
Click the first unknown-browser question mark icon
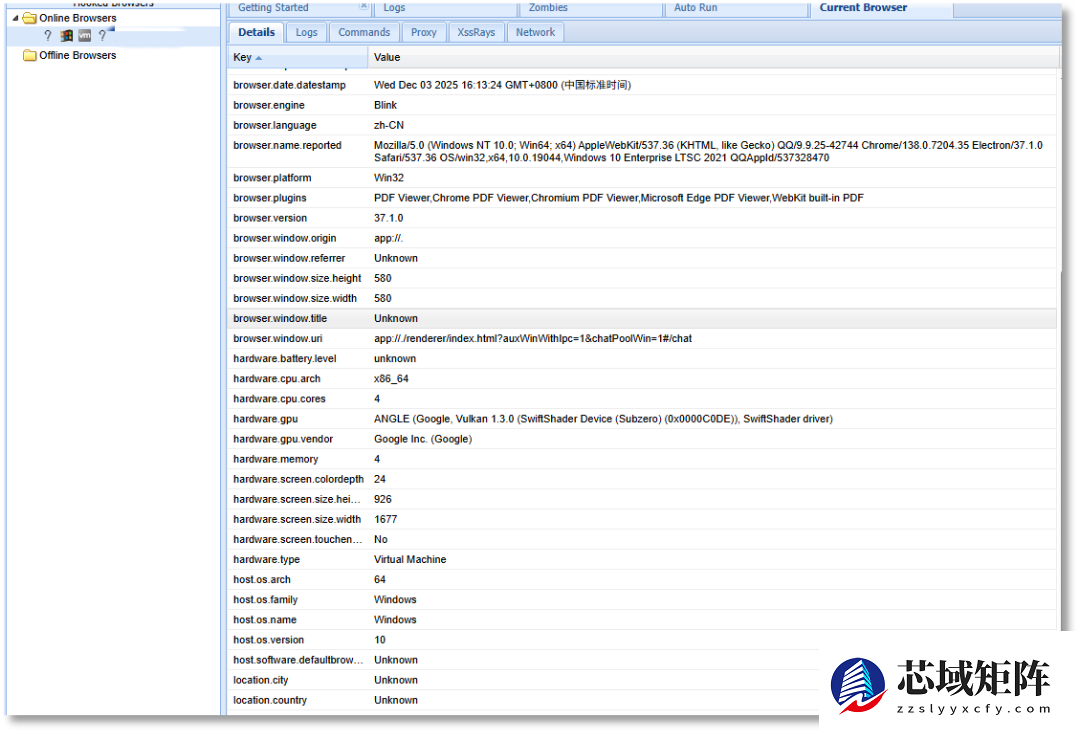[48, 36]
